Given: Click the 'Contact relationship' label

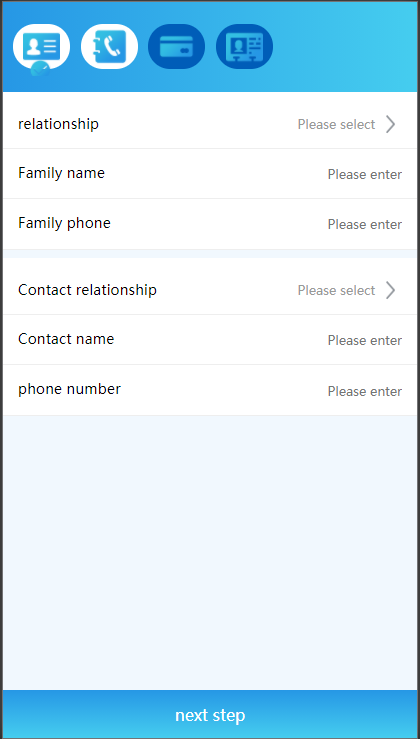Looking at the screenshot, I should (87, 290).
